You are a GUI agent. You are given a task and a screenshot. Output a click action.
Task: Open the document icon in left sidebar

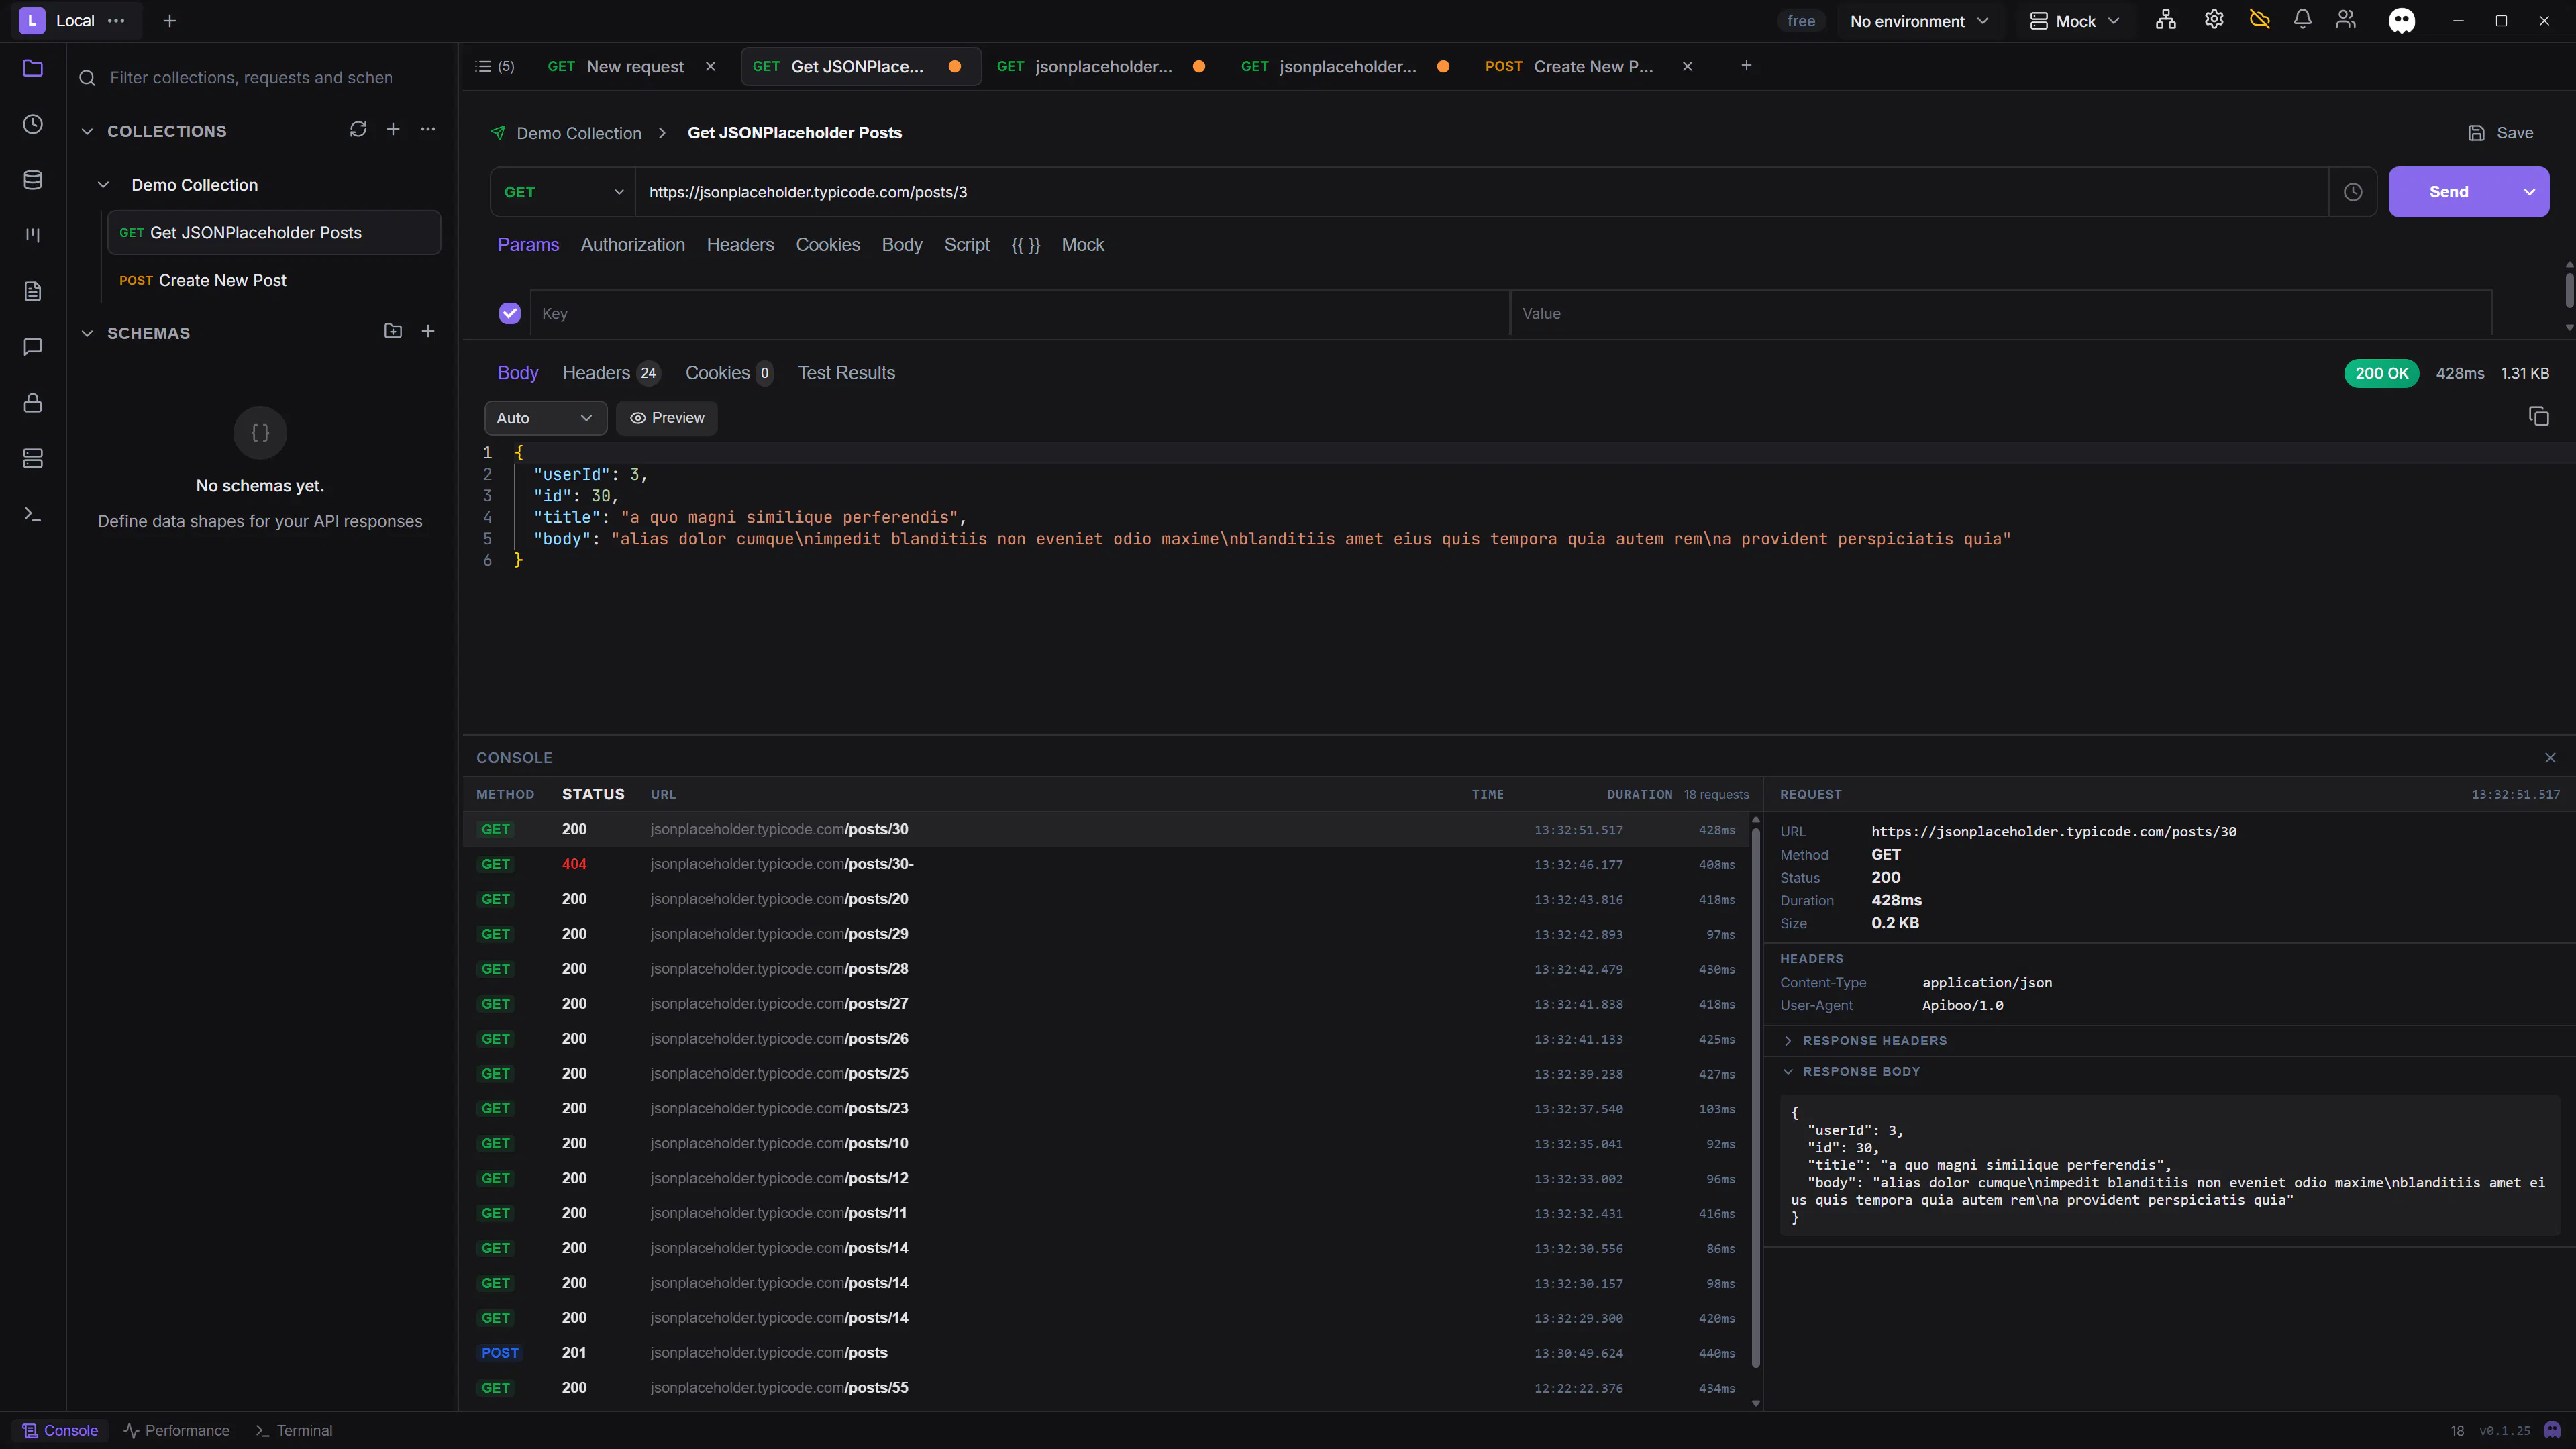(33, 291)
